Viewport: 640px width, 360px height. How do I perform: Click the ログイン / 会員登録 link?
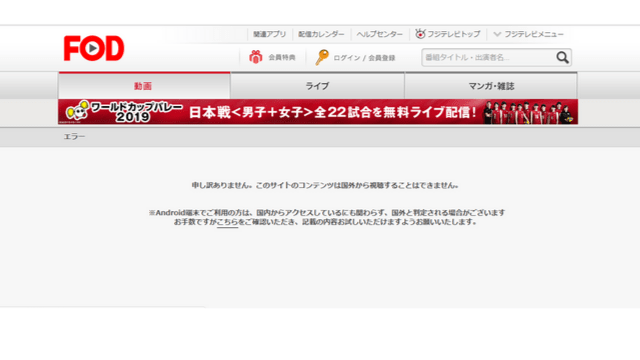pos(364,58)
